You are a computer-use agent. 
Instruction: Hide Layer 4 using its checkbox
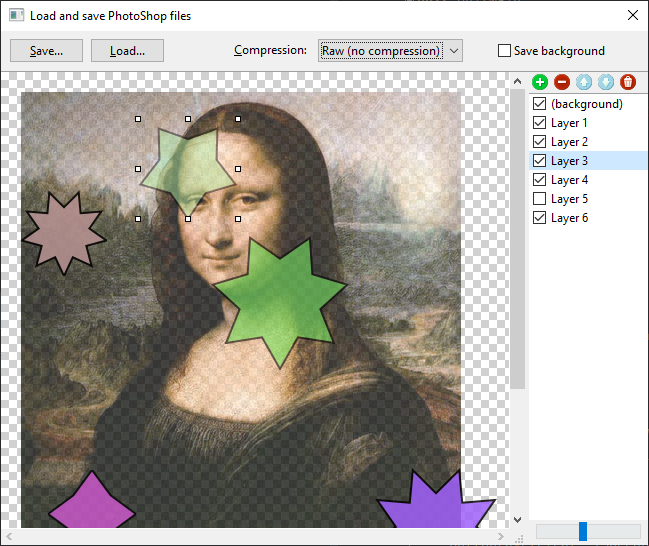pos(539,180)
